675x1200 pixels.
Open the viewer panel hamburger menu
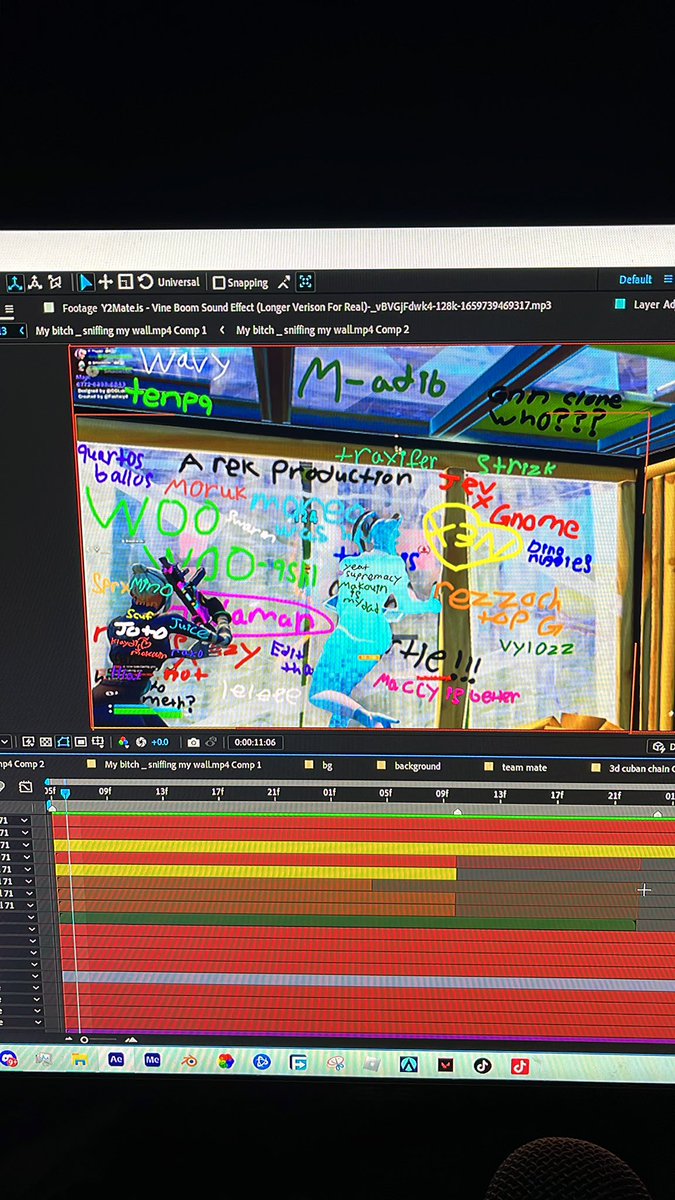click(9, 309)
